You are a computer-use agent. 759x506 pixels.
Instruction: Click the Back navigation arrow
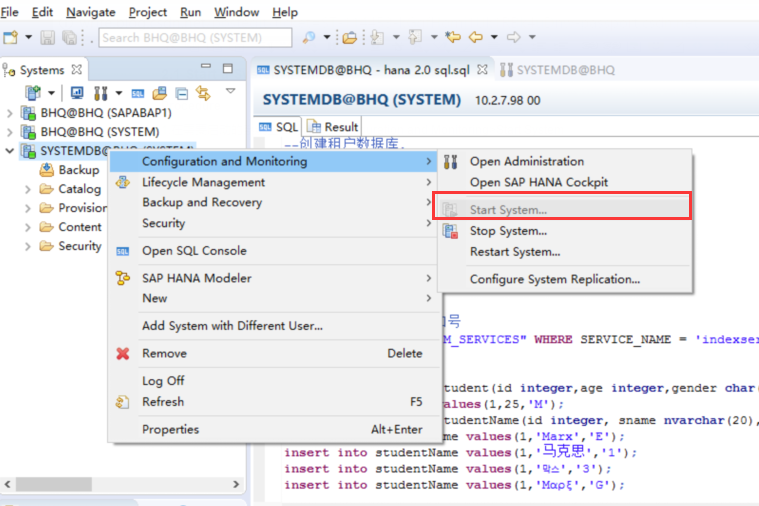click(x=476, y=37)
